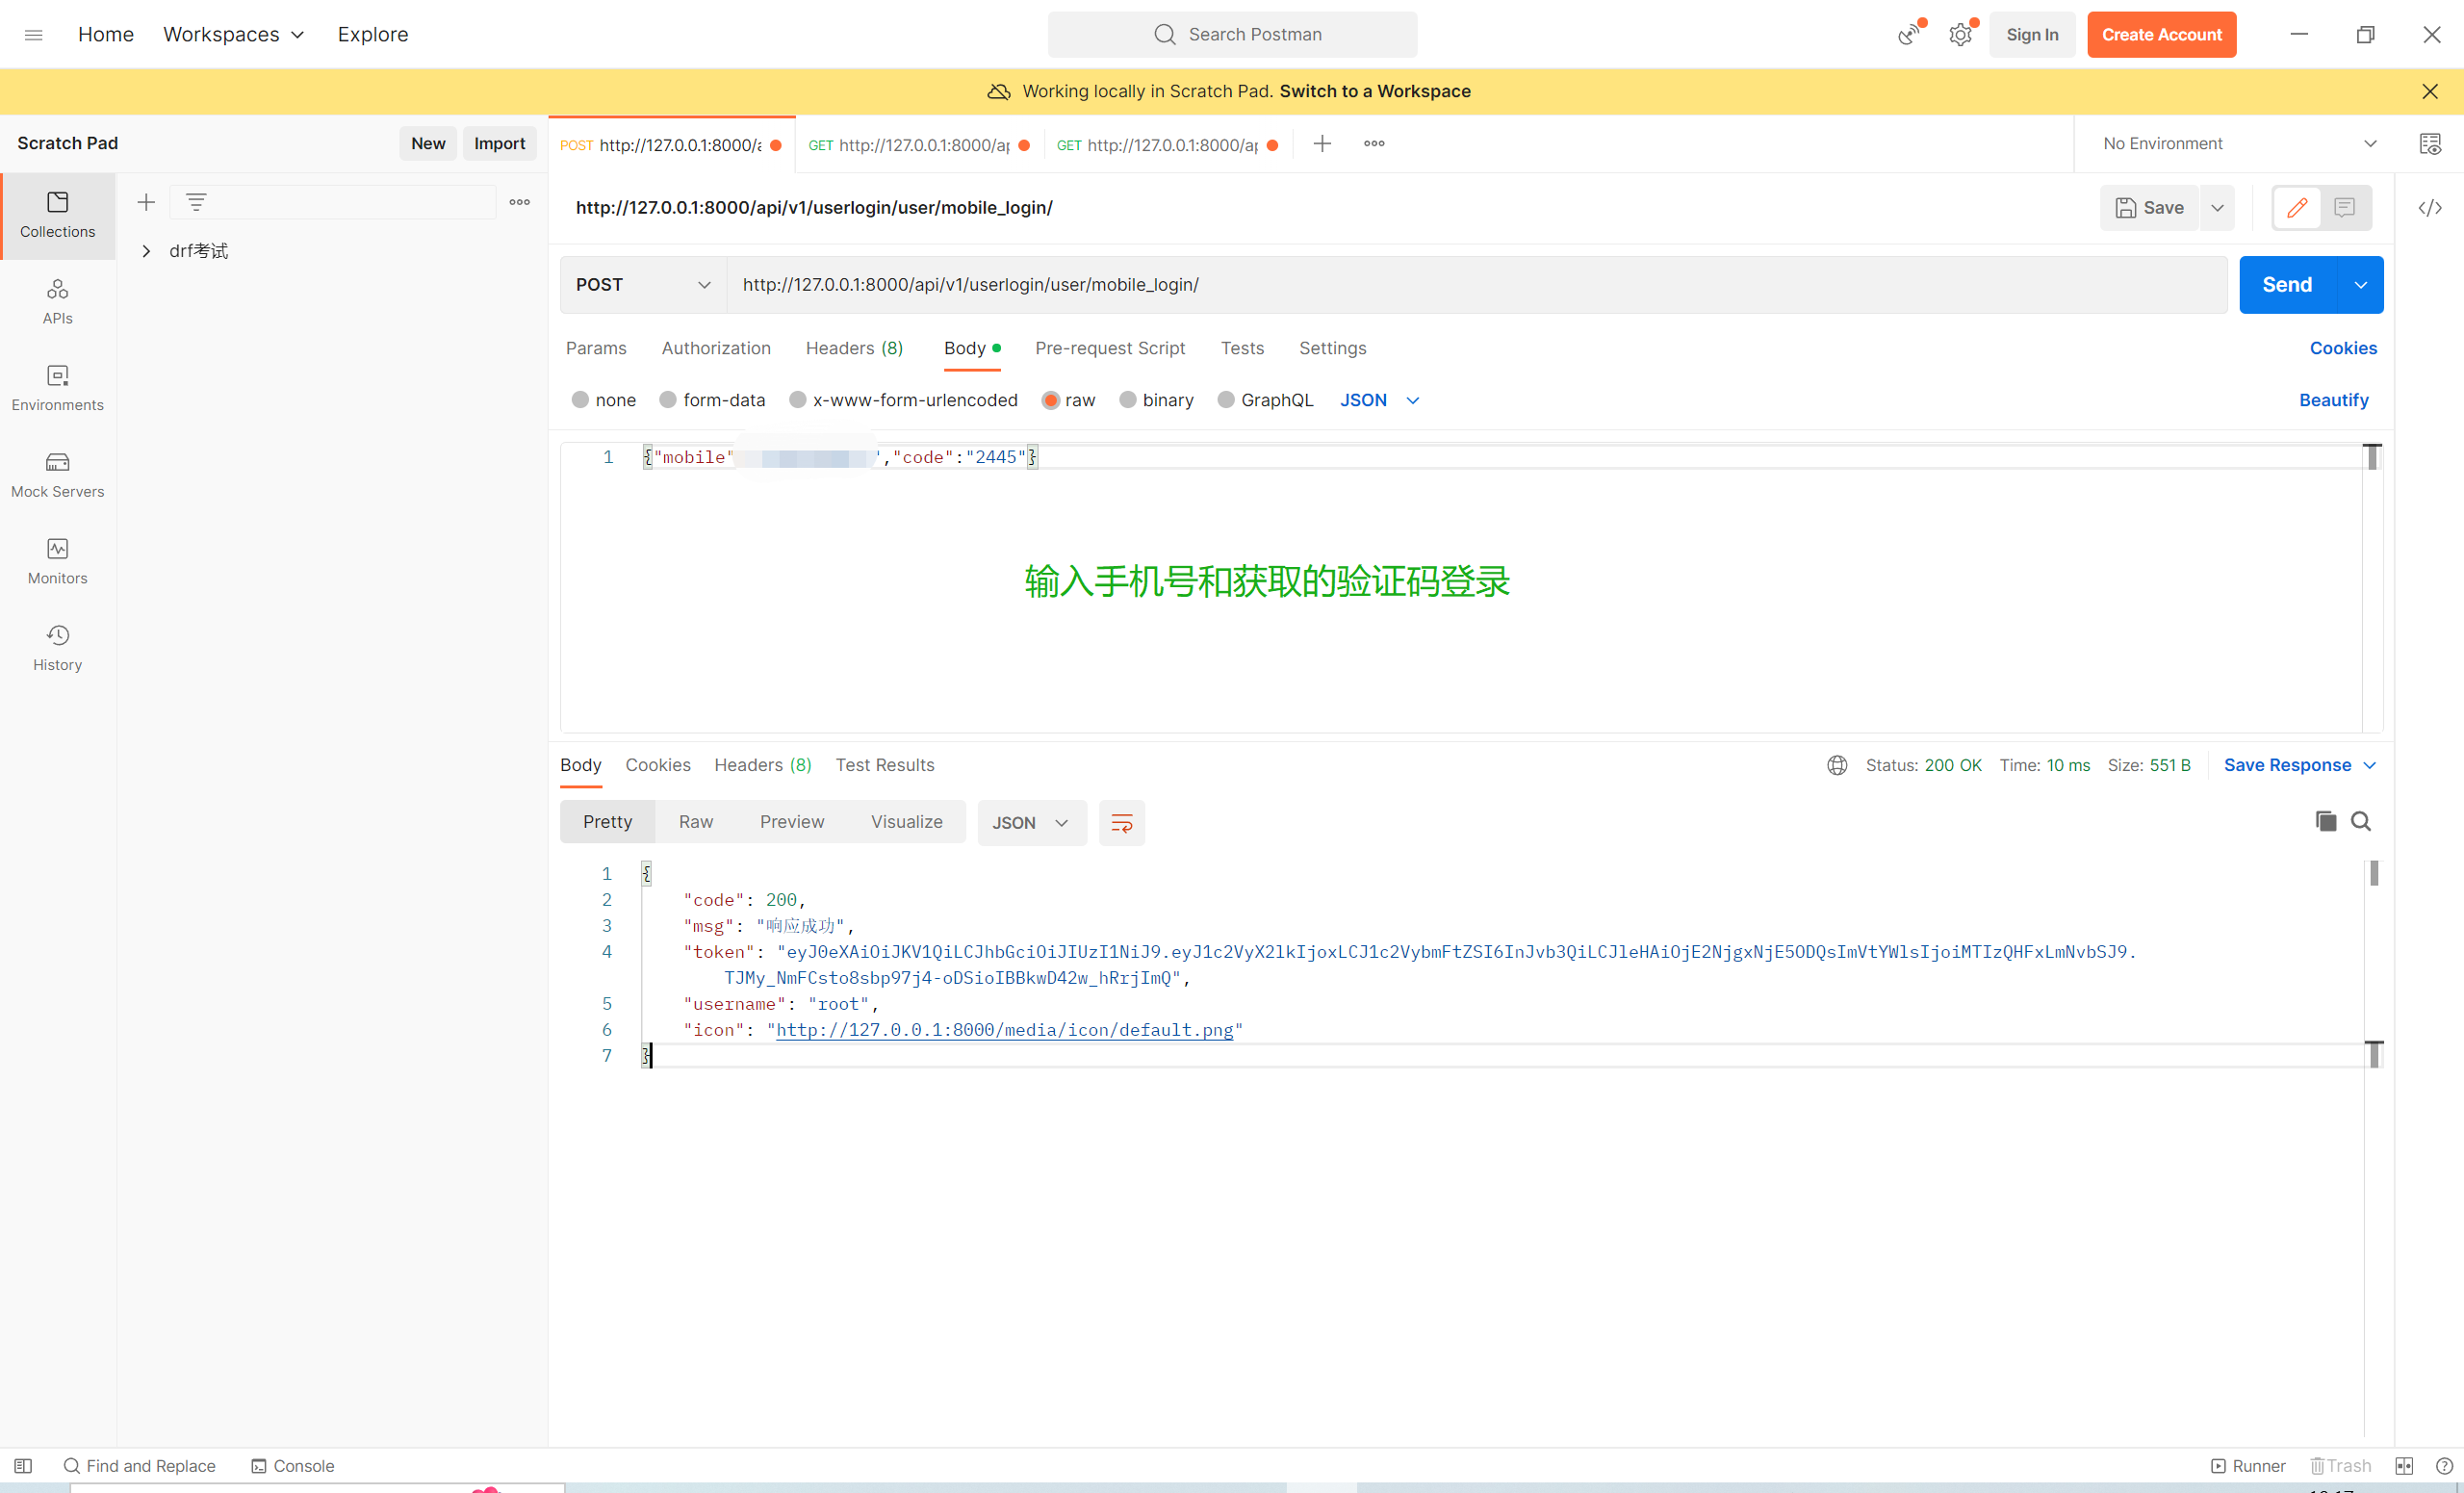Screen dimensions: 2464x1493
Task: Click the Beautify link
Action: [2333, 400]
